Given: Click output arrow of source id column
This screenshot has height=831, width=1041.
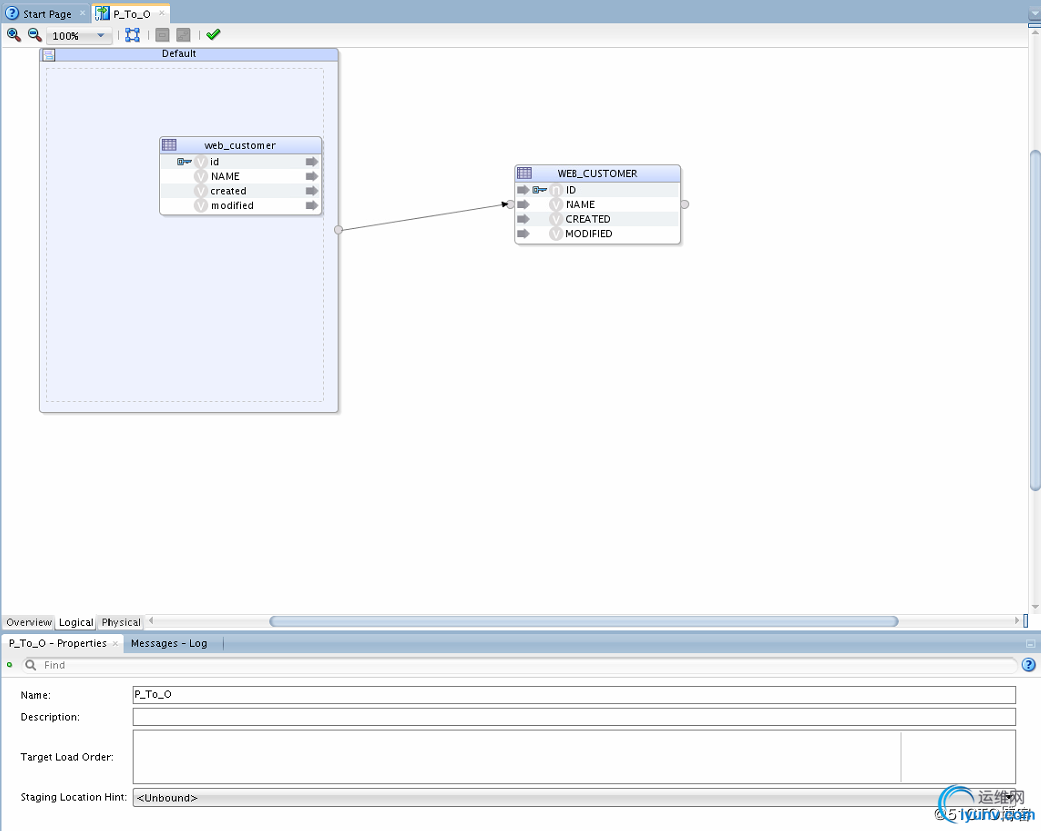Looking at the screenshot, I should click(x=312, y=162).
